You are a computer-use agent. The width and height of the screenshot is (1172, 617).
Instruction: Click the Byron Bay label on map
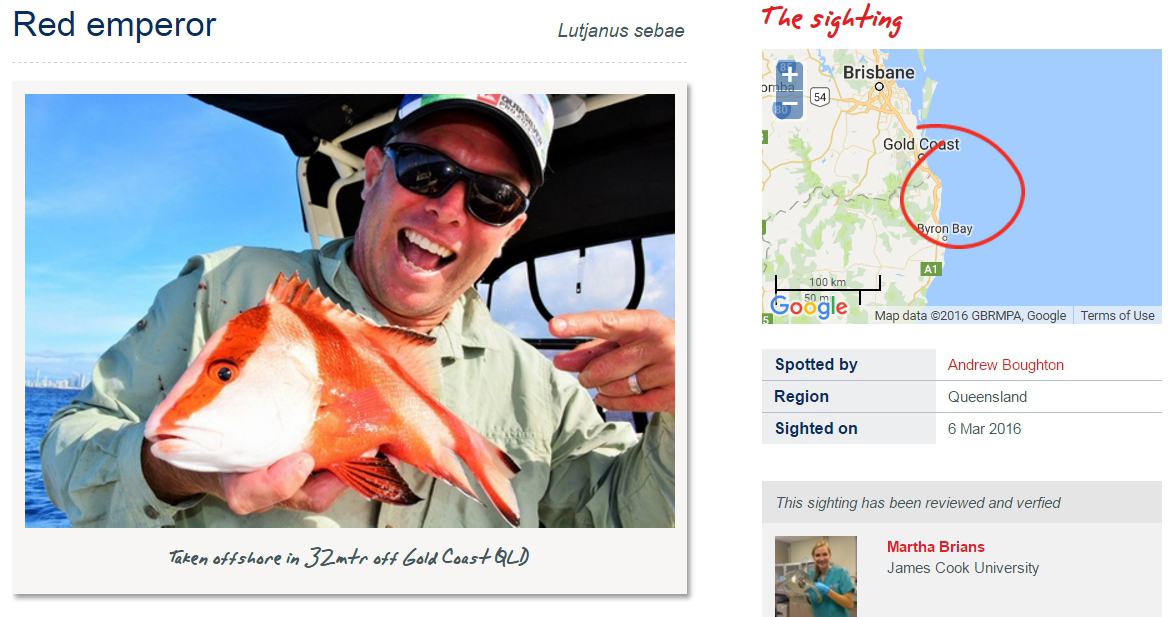[x=945, y=229]
